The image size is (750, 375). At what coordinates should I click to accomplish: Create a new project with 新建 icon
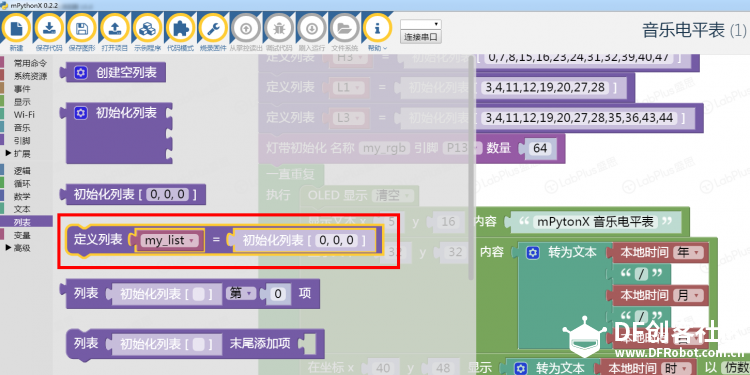coord(16,29)
